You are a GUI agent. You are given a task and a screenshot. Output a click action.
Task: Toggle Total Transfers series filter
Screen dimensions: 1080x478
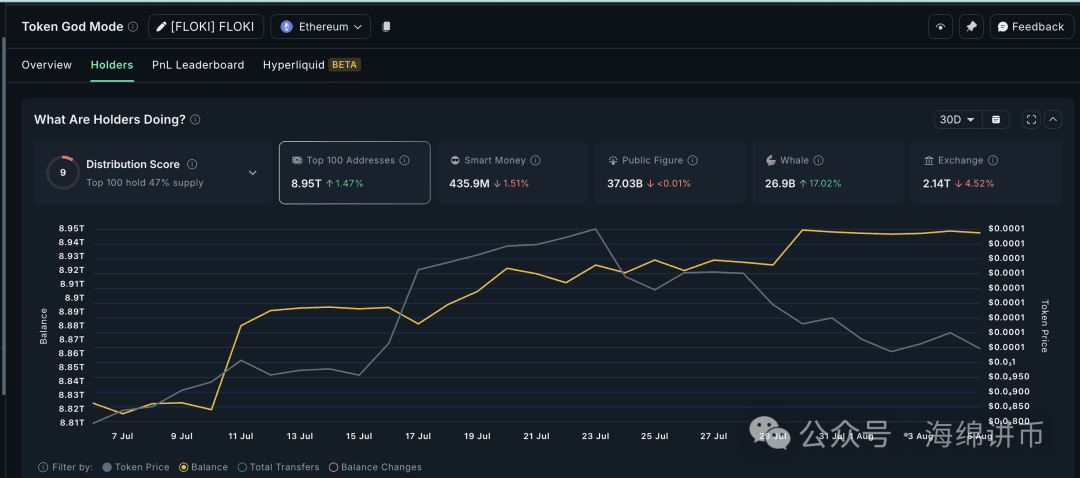coord(278,467)
